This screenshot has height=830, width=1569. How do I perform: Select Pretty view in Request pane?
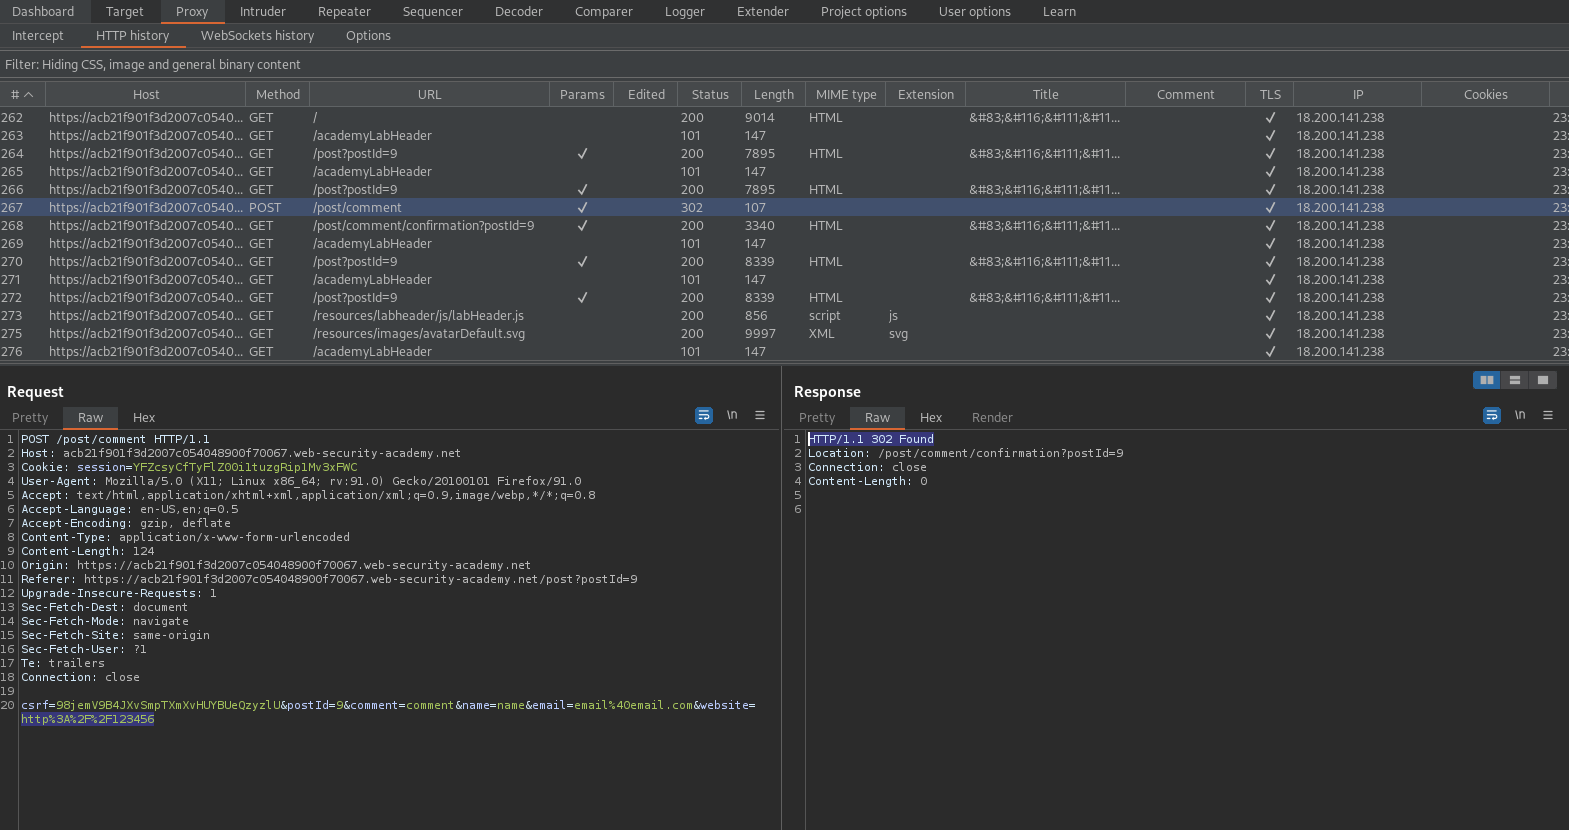(30, 418)
